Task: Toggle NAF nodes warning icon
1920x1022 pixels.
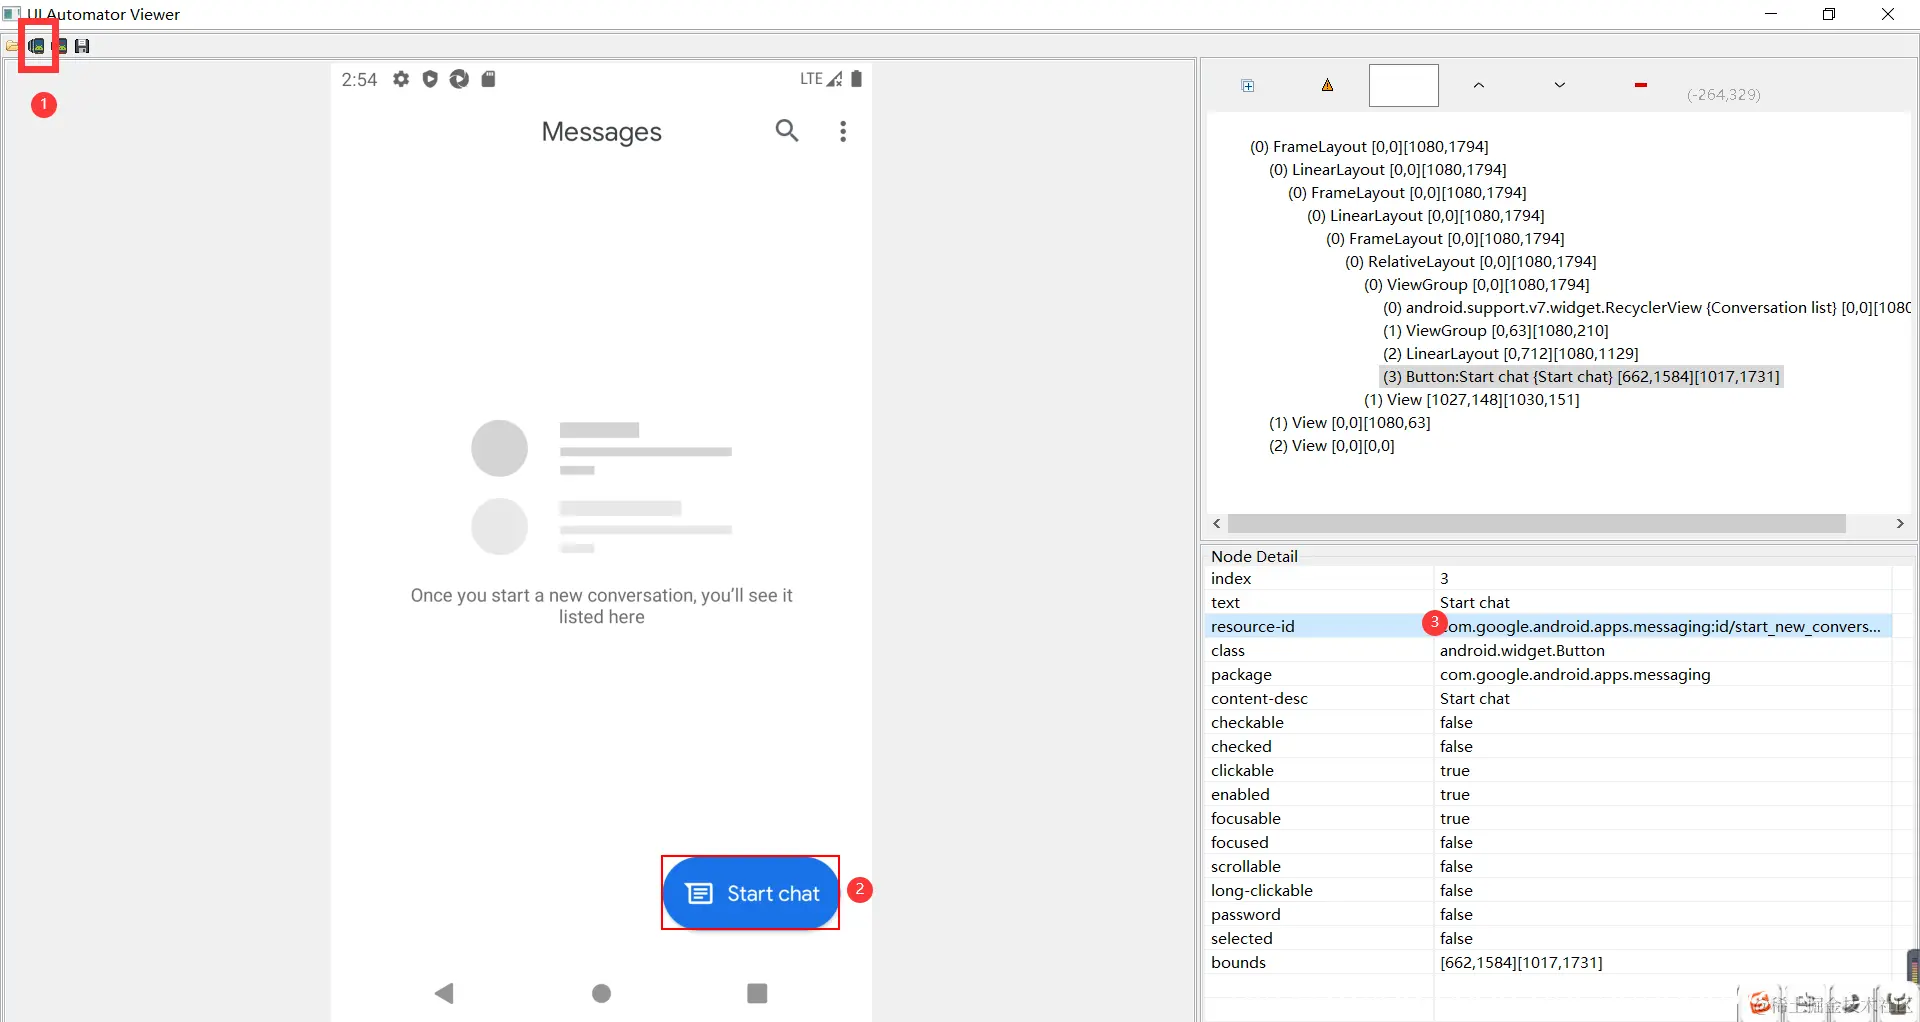Action: pos(1328,86)
